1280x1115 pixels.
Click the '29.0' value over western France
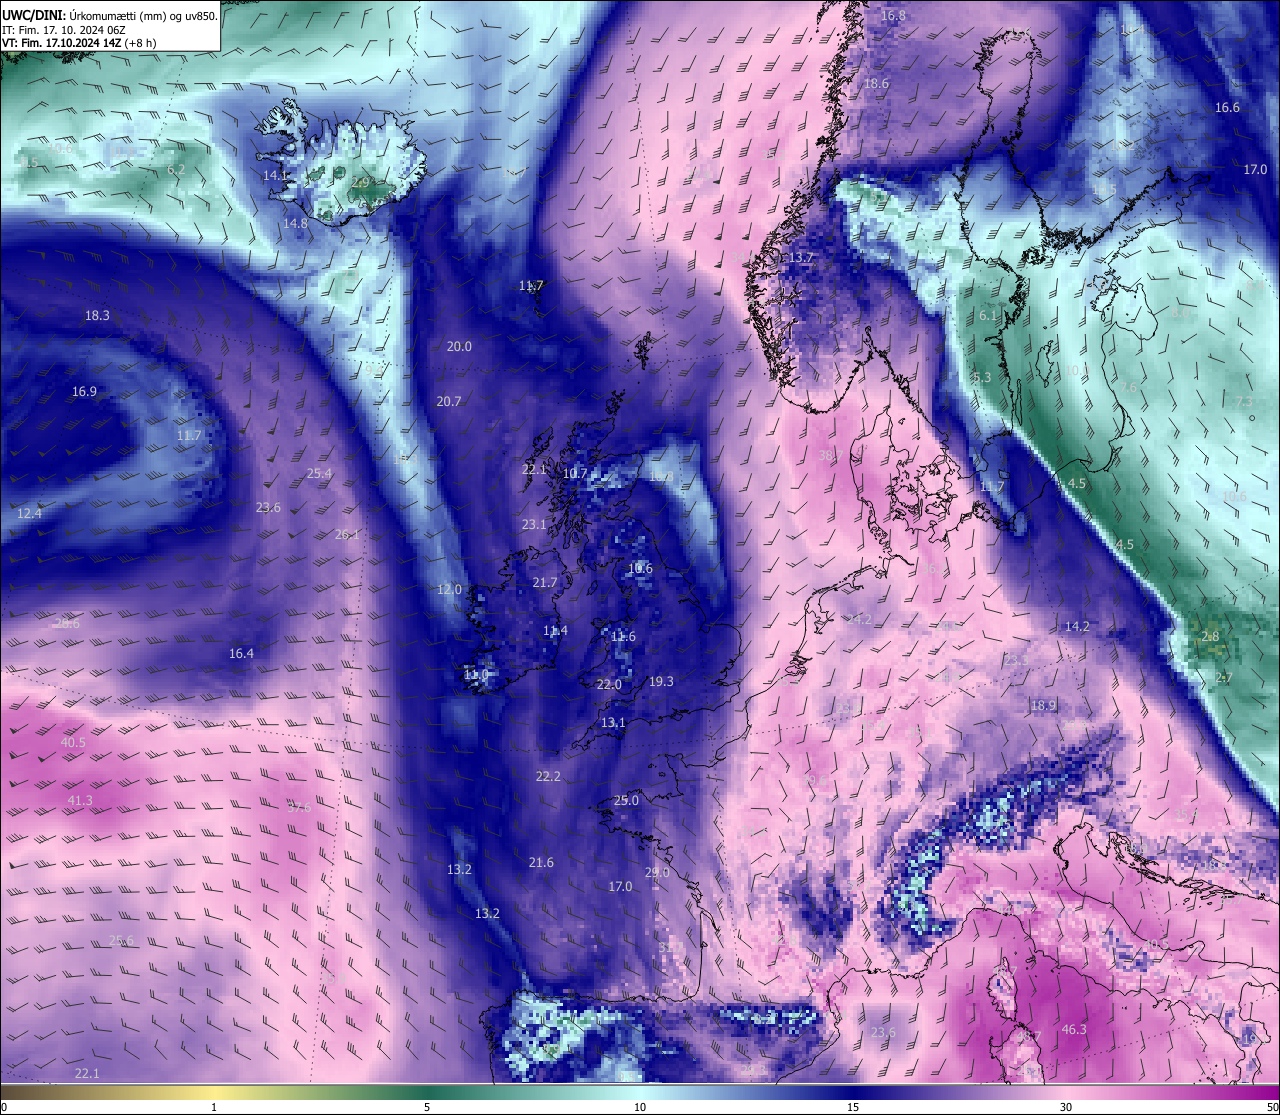(x=657, y=872)
